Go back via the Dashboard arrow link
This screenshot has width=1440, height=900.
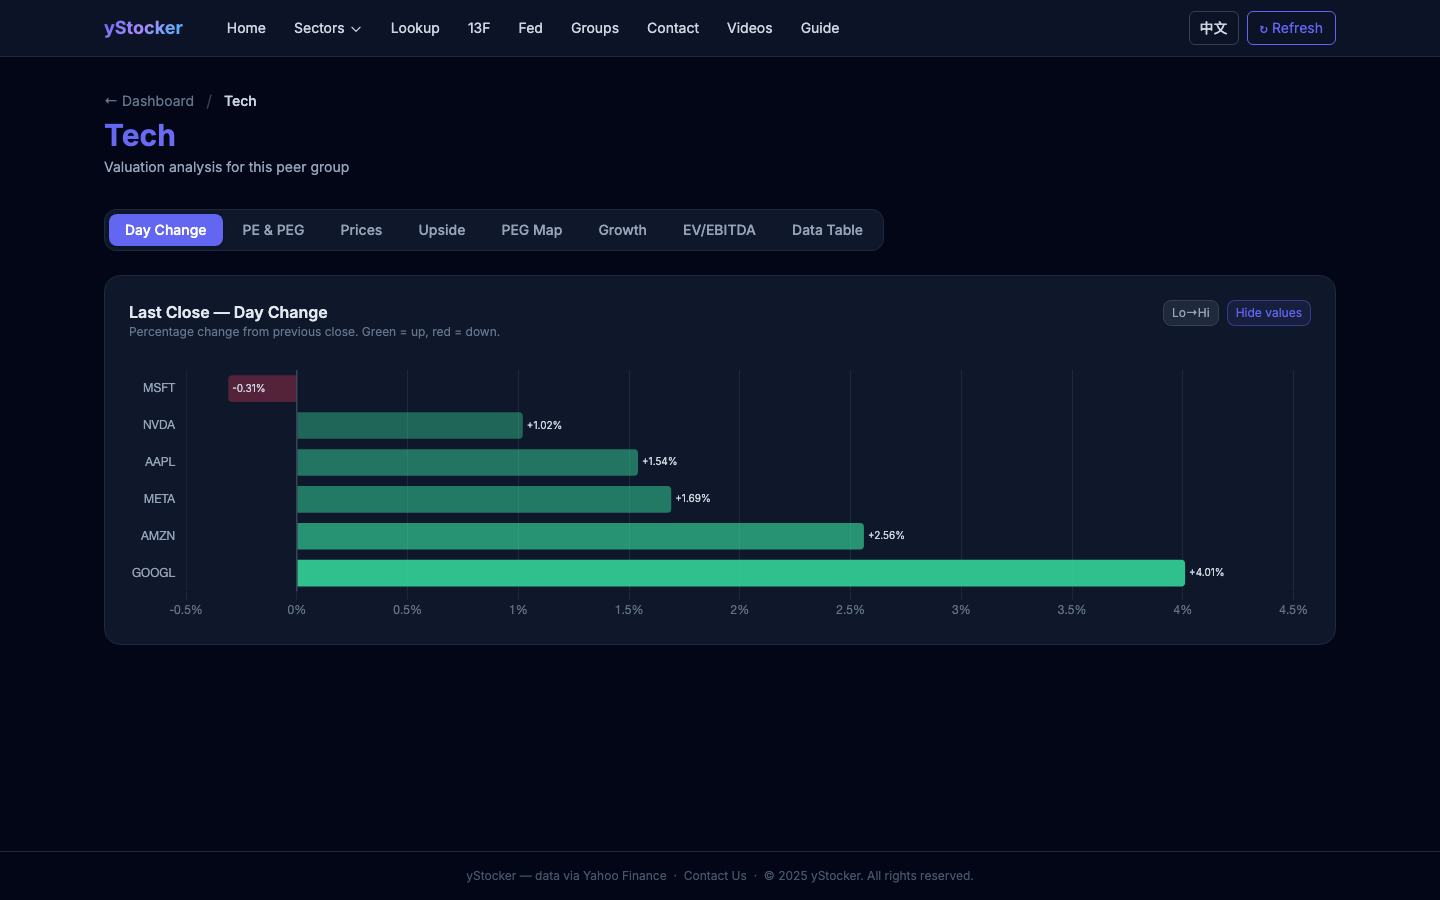tap(149, 101)
